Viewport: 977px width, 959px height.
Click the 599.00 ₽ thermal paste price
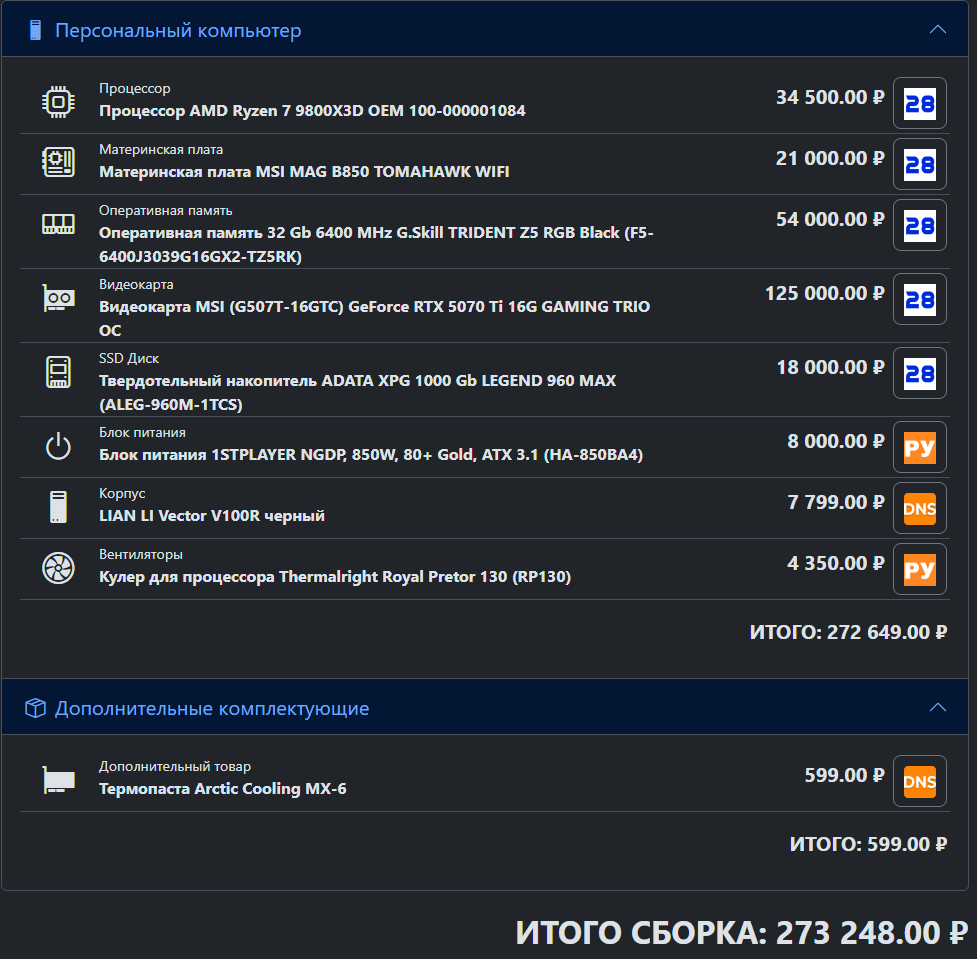844,775
